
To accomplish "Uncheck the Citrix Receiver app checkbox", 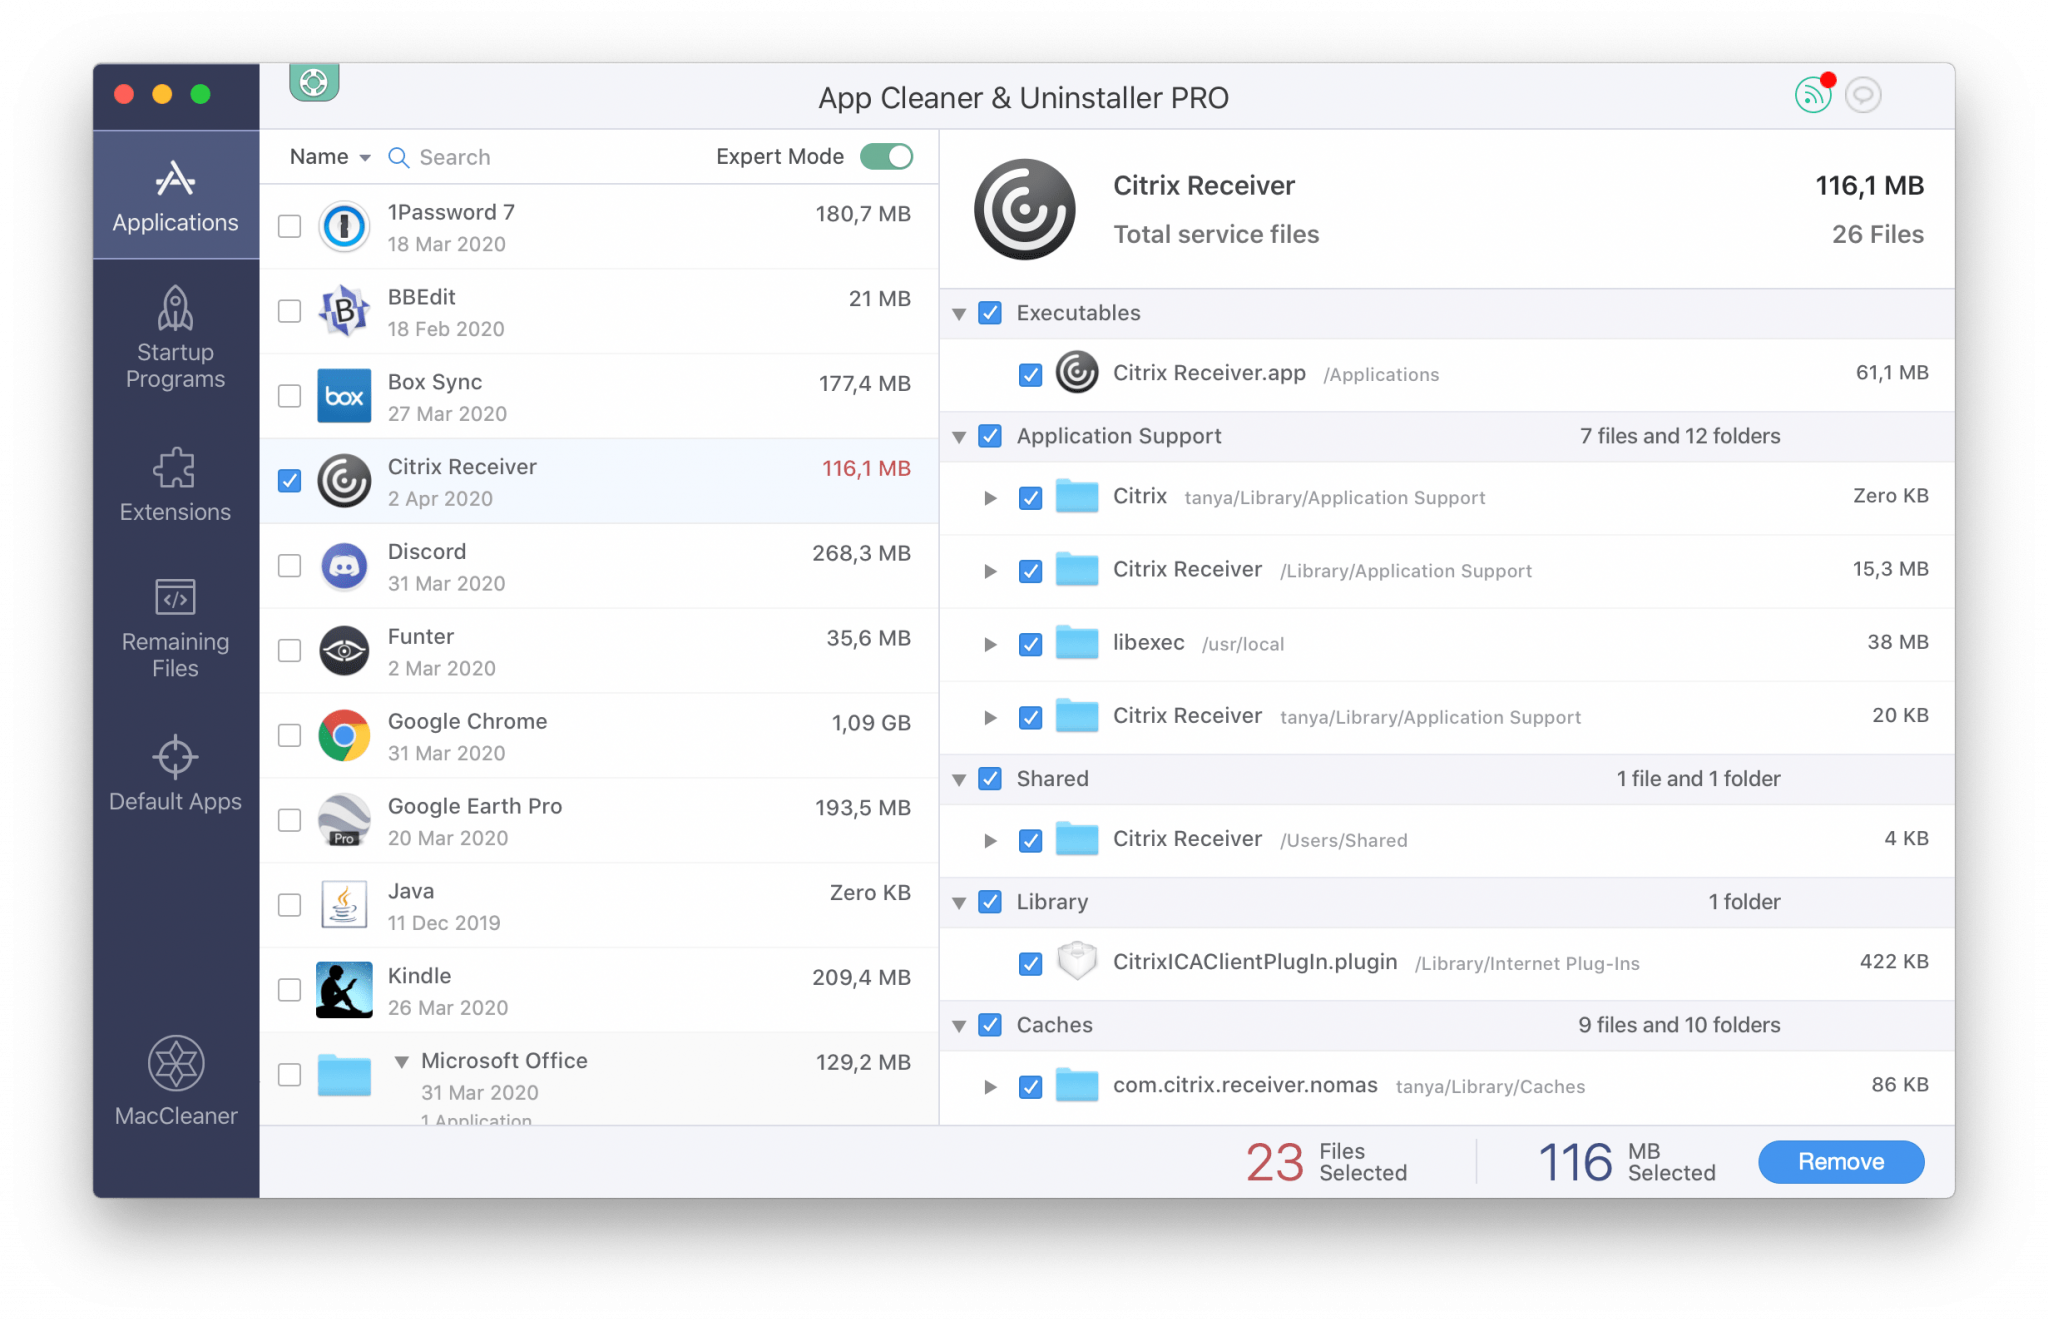I will 288,479.
